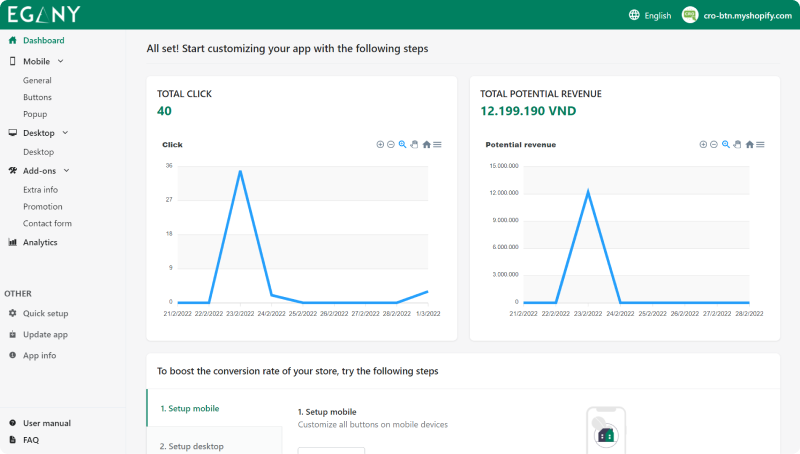Click zoom in icon on Potential revenue chart
Image resolution: width=800 pixels, height=454 pixels.
703,145
